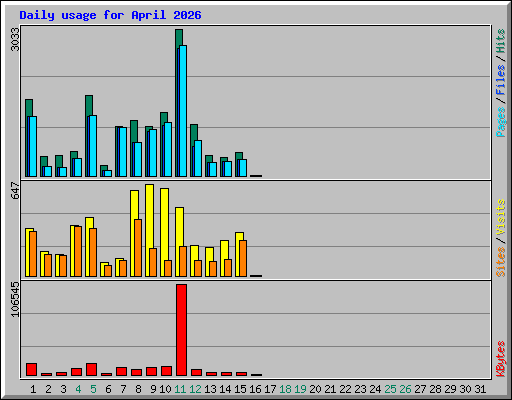Click the Pages legend label
This screenshot has width=512, height=400.
click(x=501, y=122)
